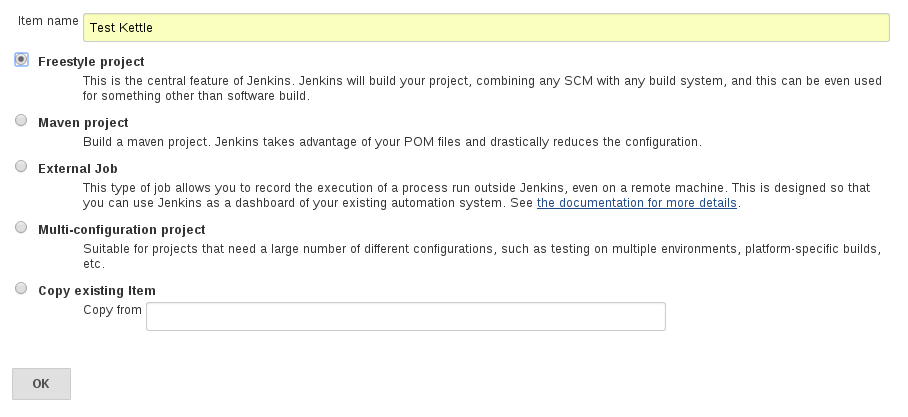The width and height of the screenshot is (908, 417).
Task: Select the Freestyle project radio button
Action: pyautogui.click(x=21, y=60)
